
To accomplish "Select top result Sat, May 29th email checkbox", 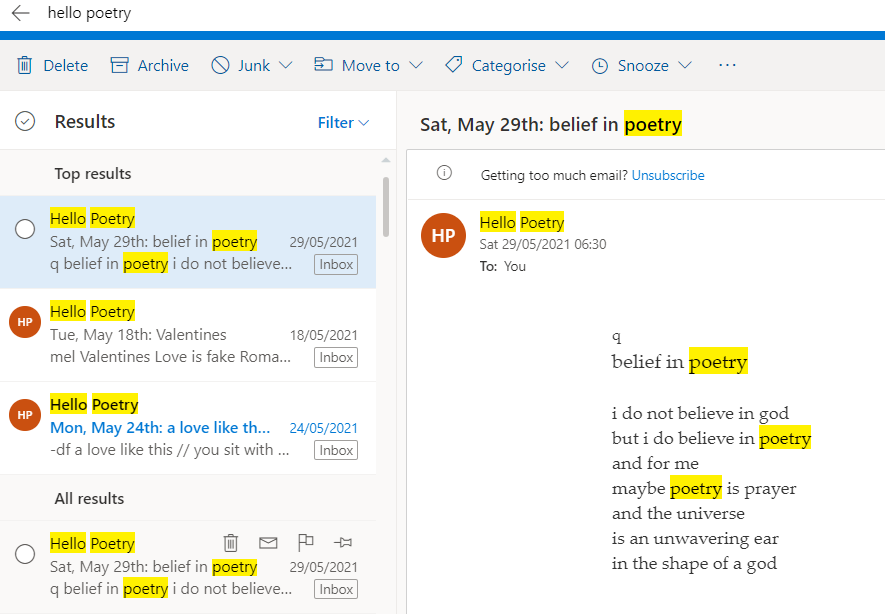I will click(x=25, y=229).
